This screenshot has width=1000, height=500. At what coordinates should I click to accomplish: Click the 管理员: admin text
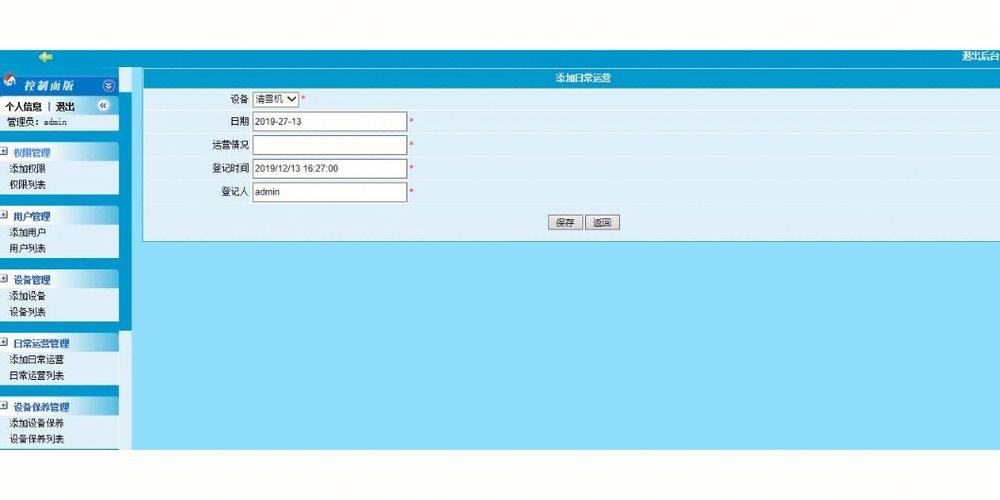tap(37, 121)
